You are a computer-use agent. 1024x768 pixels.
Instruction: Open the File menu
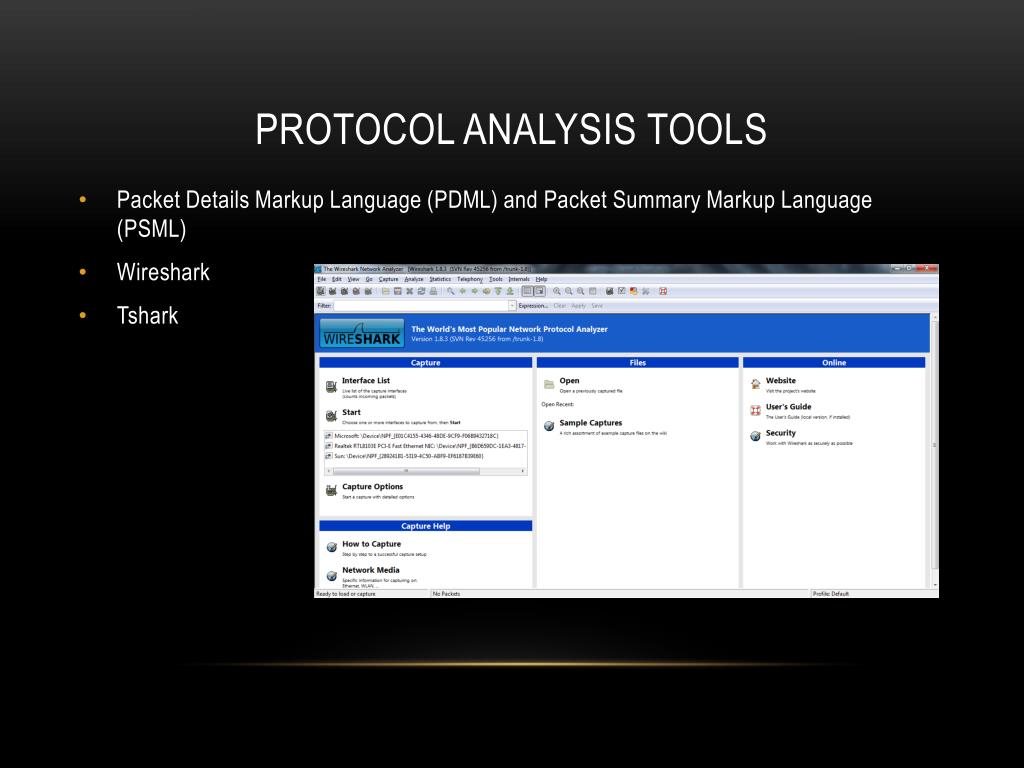pos(321,279)
